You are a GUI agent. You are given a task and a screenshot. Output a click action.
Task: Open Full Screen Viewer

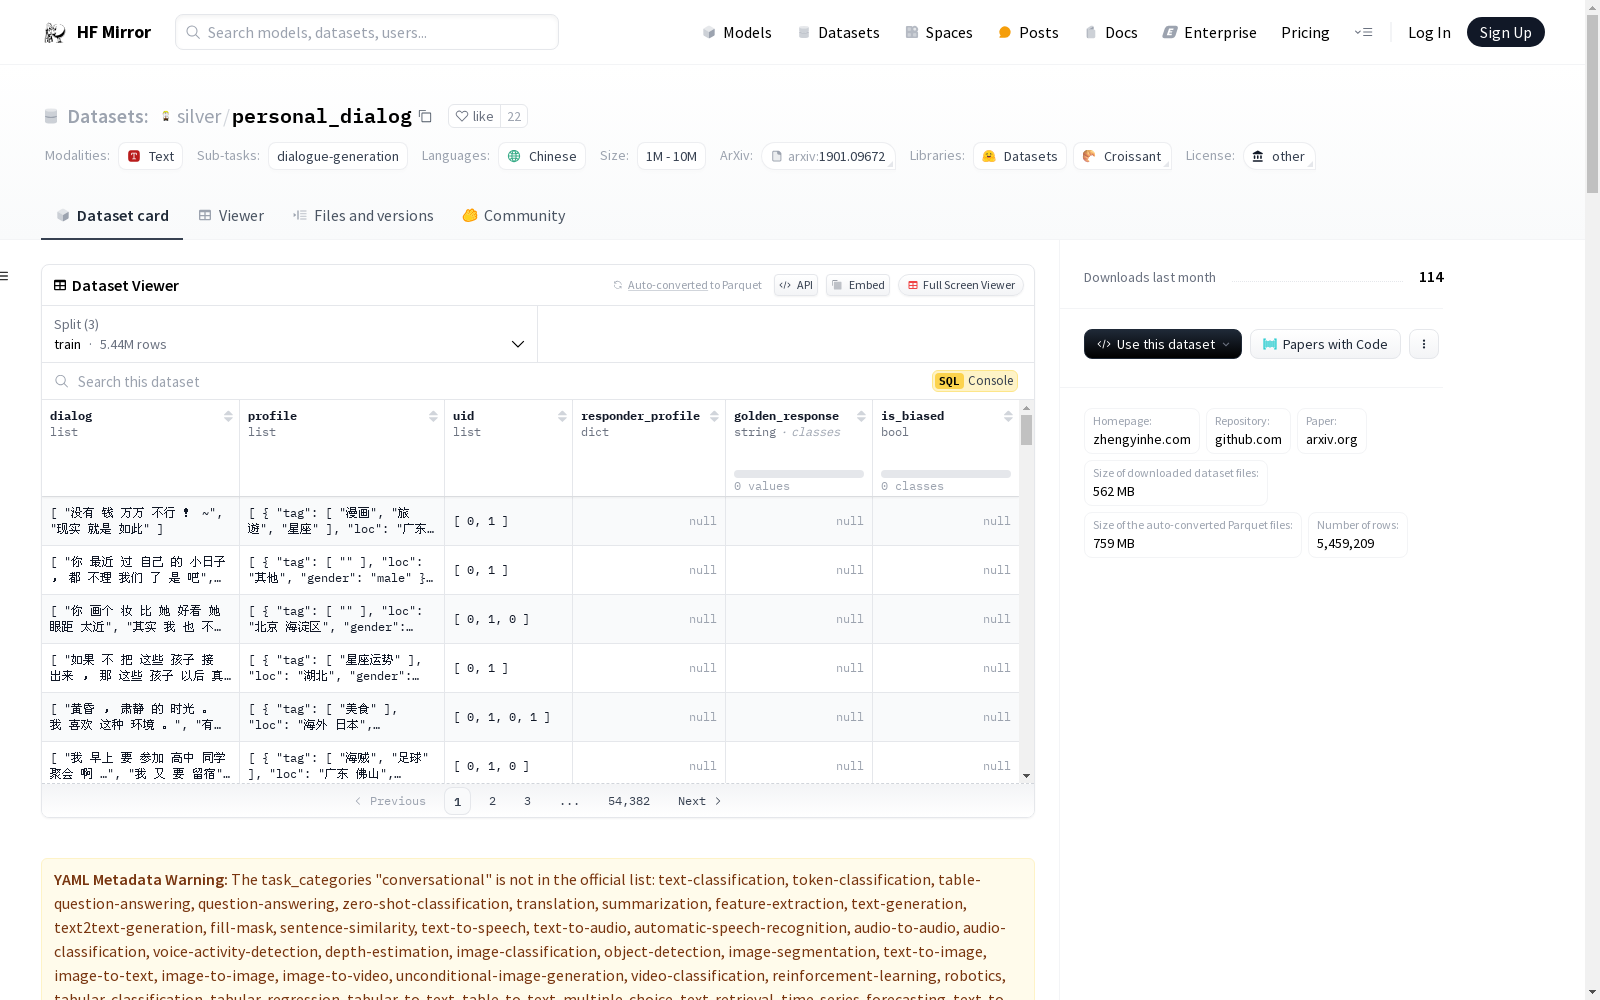click(960, 285)
